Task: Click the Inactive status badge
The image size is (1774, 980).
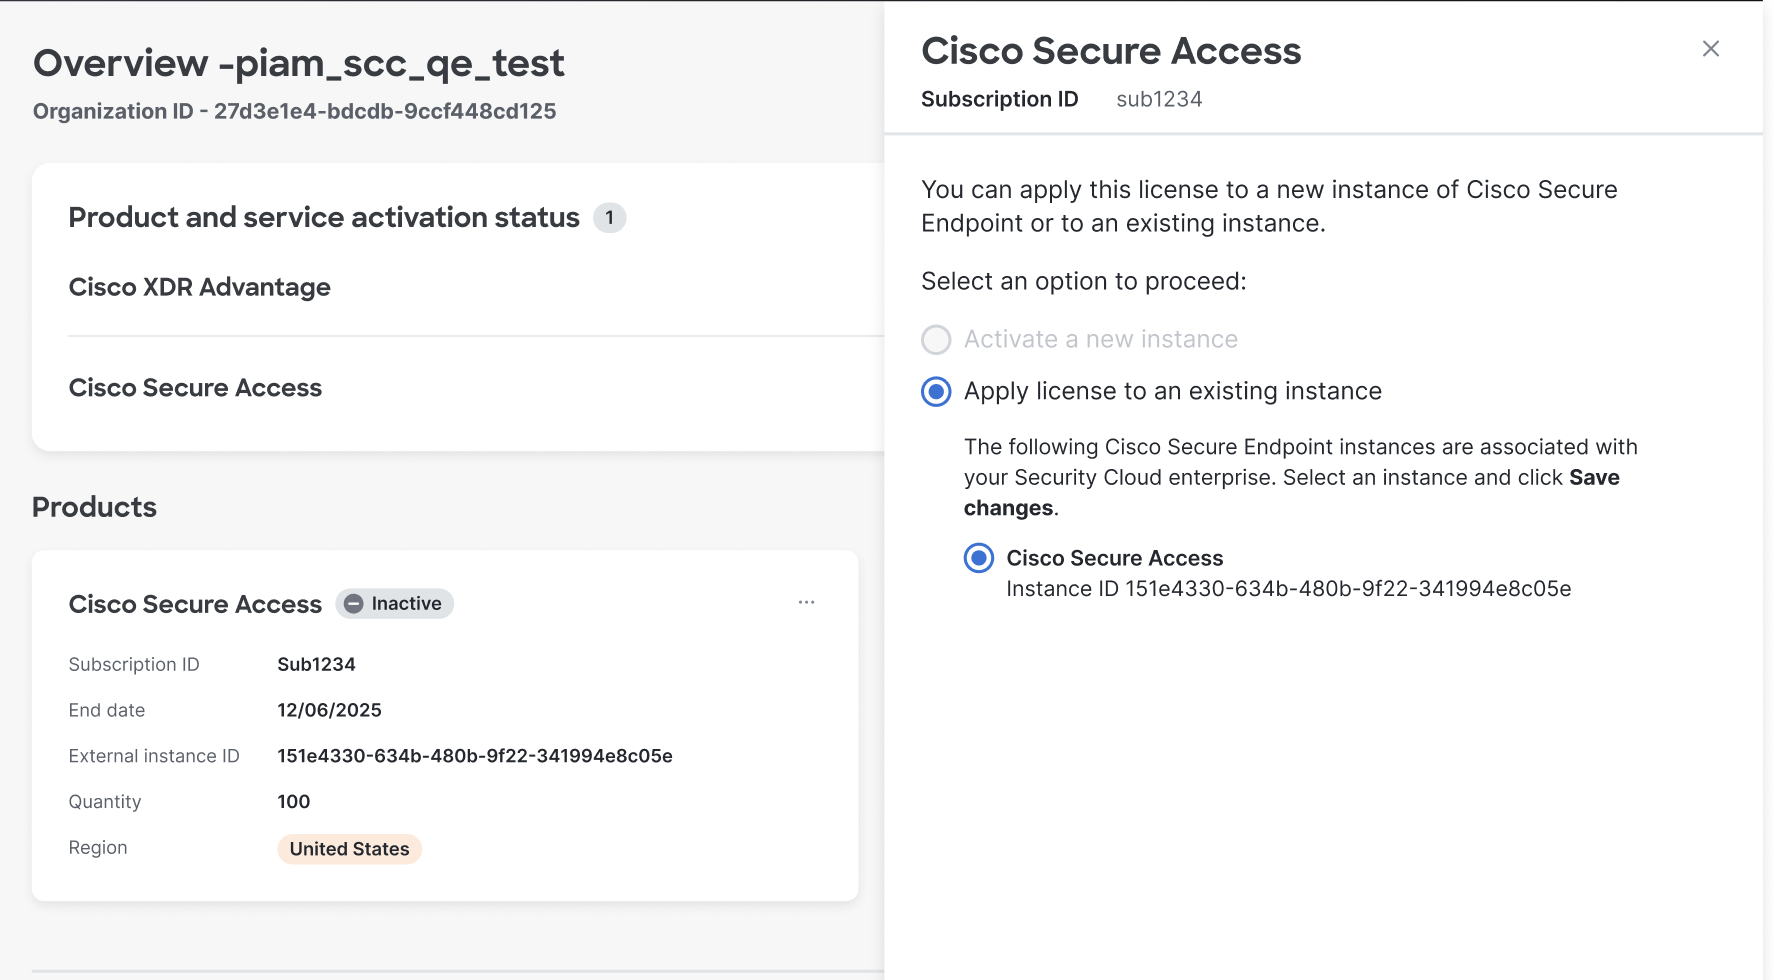Action: coord(394,603)
